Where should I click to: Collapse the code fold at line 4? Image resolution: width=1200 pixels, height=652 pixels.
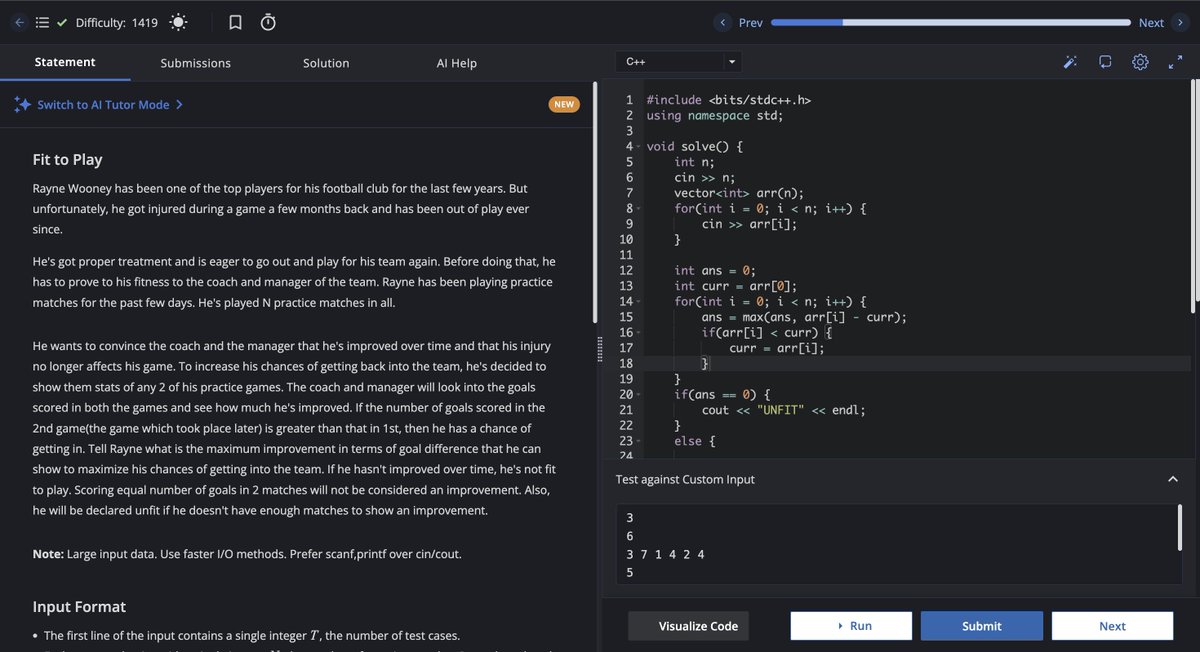coord(639,147)
